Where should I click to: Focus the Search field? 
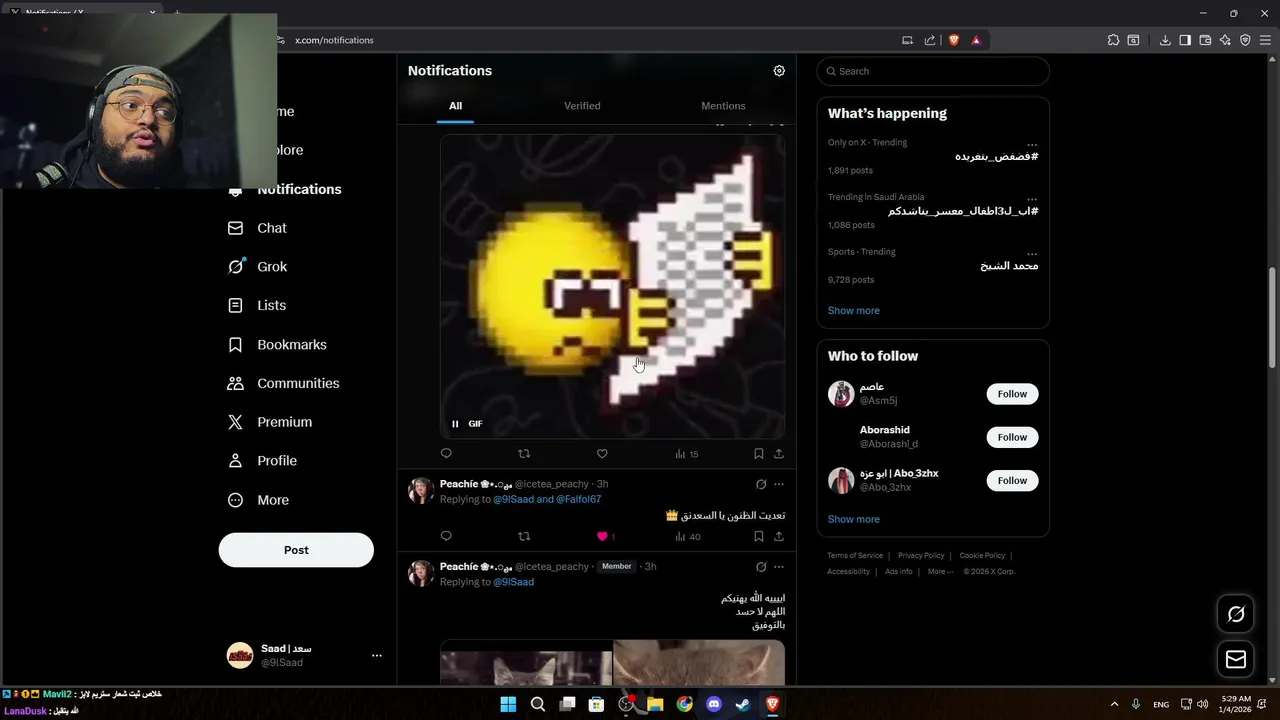(x=933, y=71)
